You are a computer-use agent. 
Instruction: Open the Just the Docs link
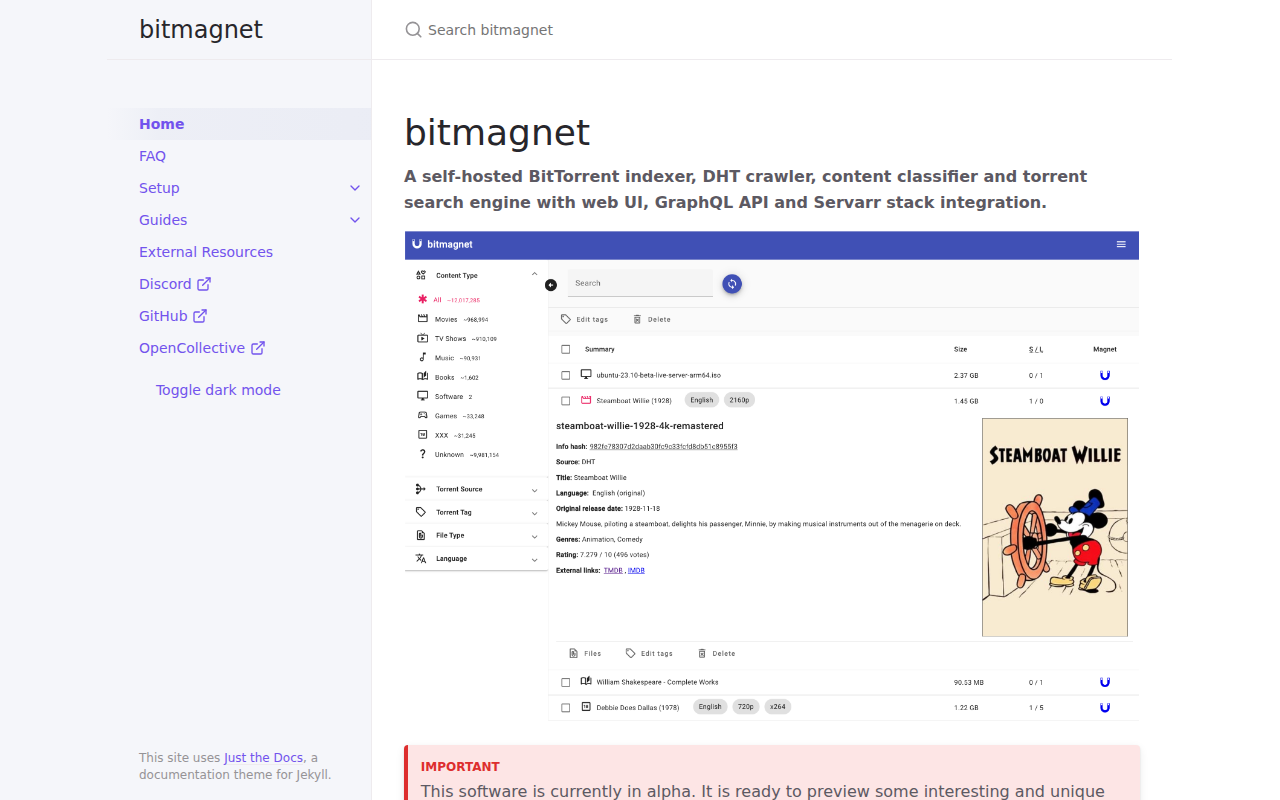click(264, 758)
